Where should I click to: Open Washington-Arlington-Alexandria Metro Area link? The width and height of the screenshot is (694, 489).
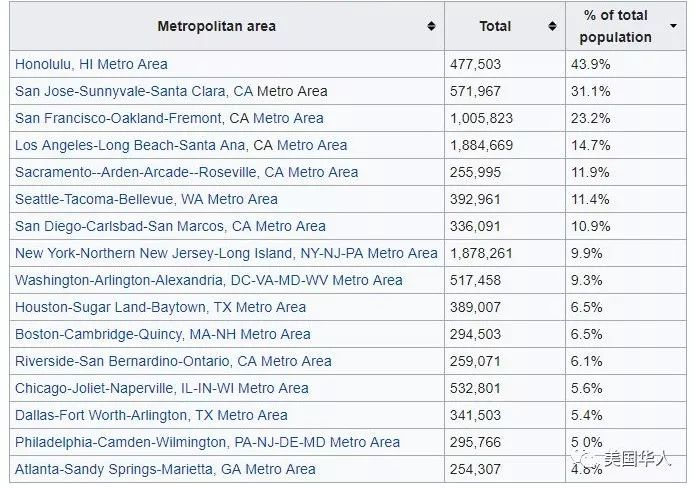[208, 280]
